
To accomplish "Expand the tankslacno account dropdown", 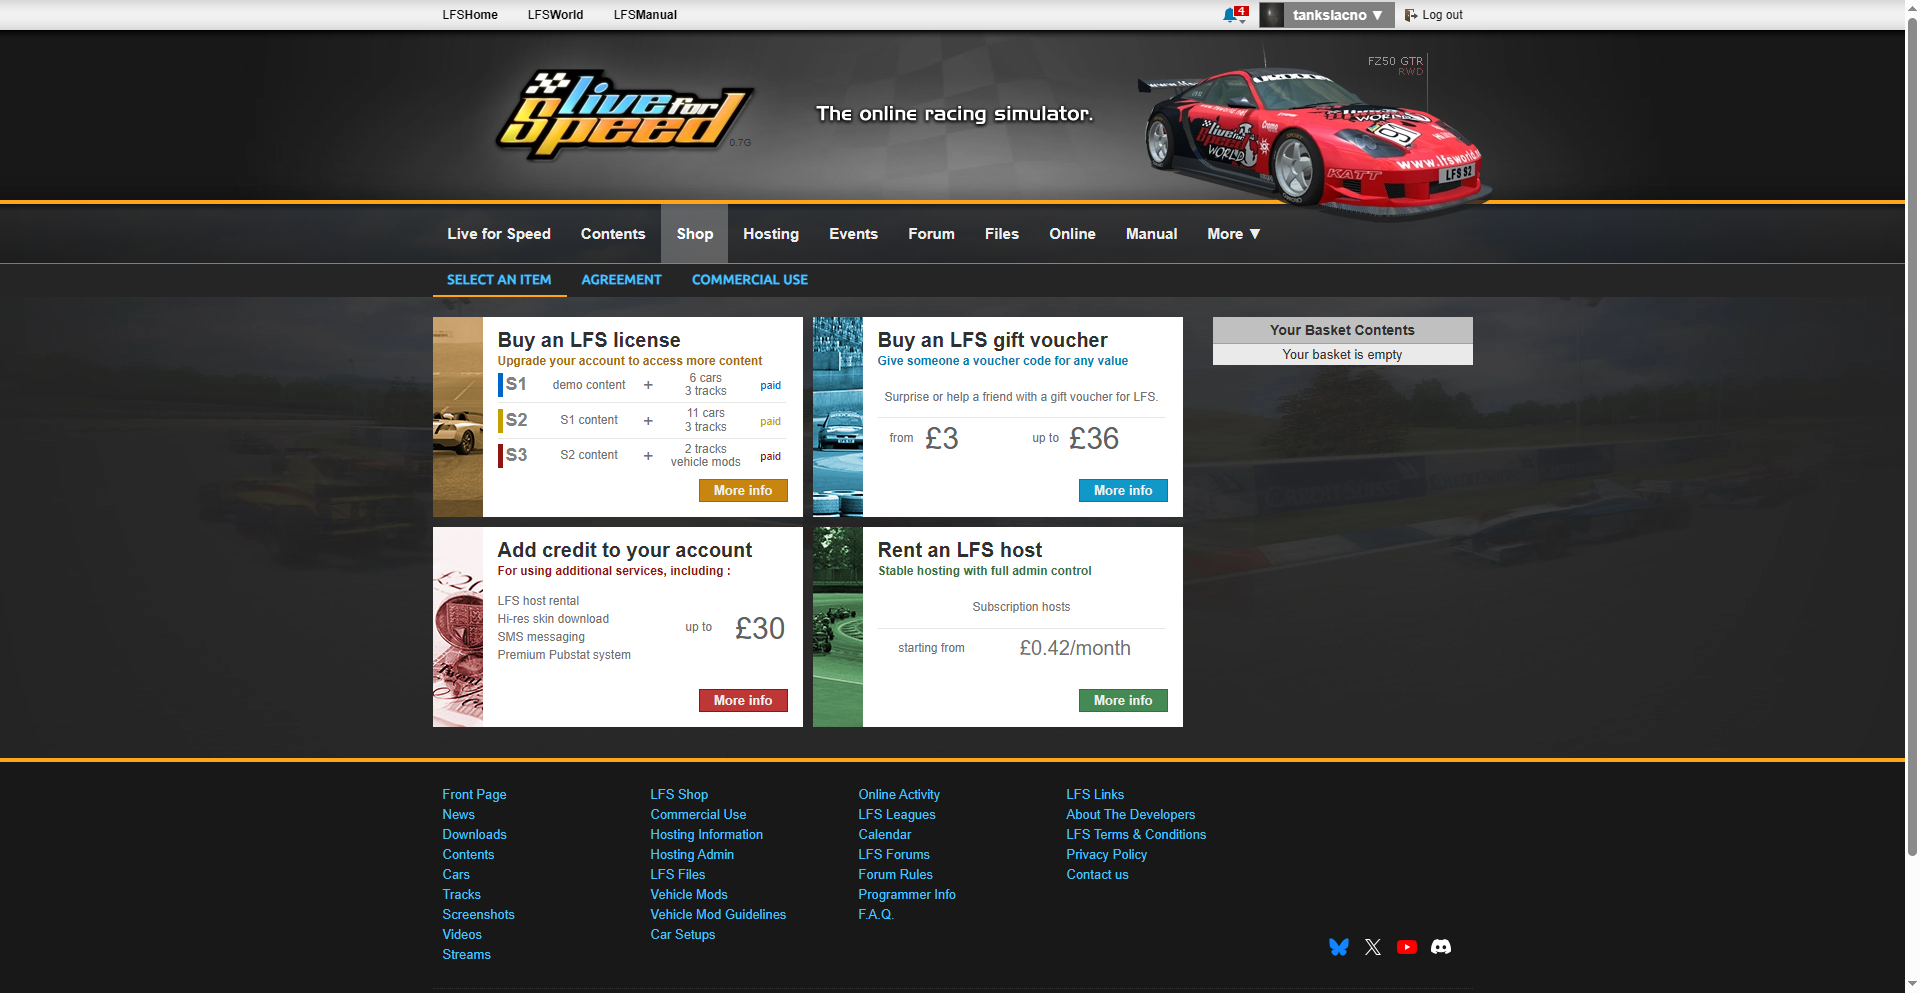I will (x=1337, y=15).
